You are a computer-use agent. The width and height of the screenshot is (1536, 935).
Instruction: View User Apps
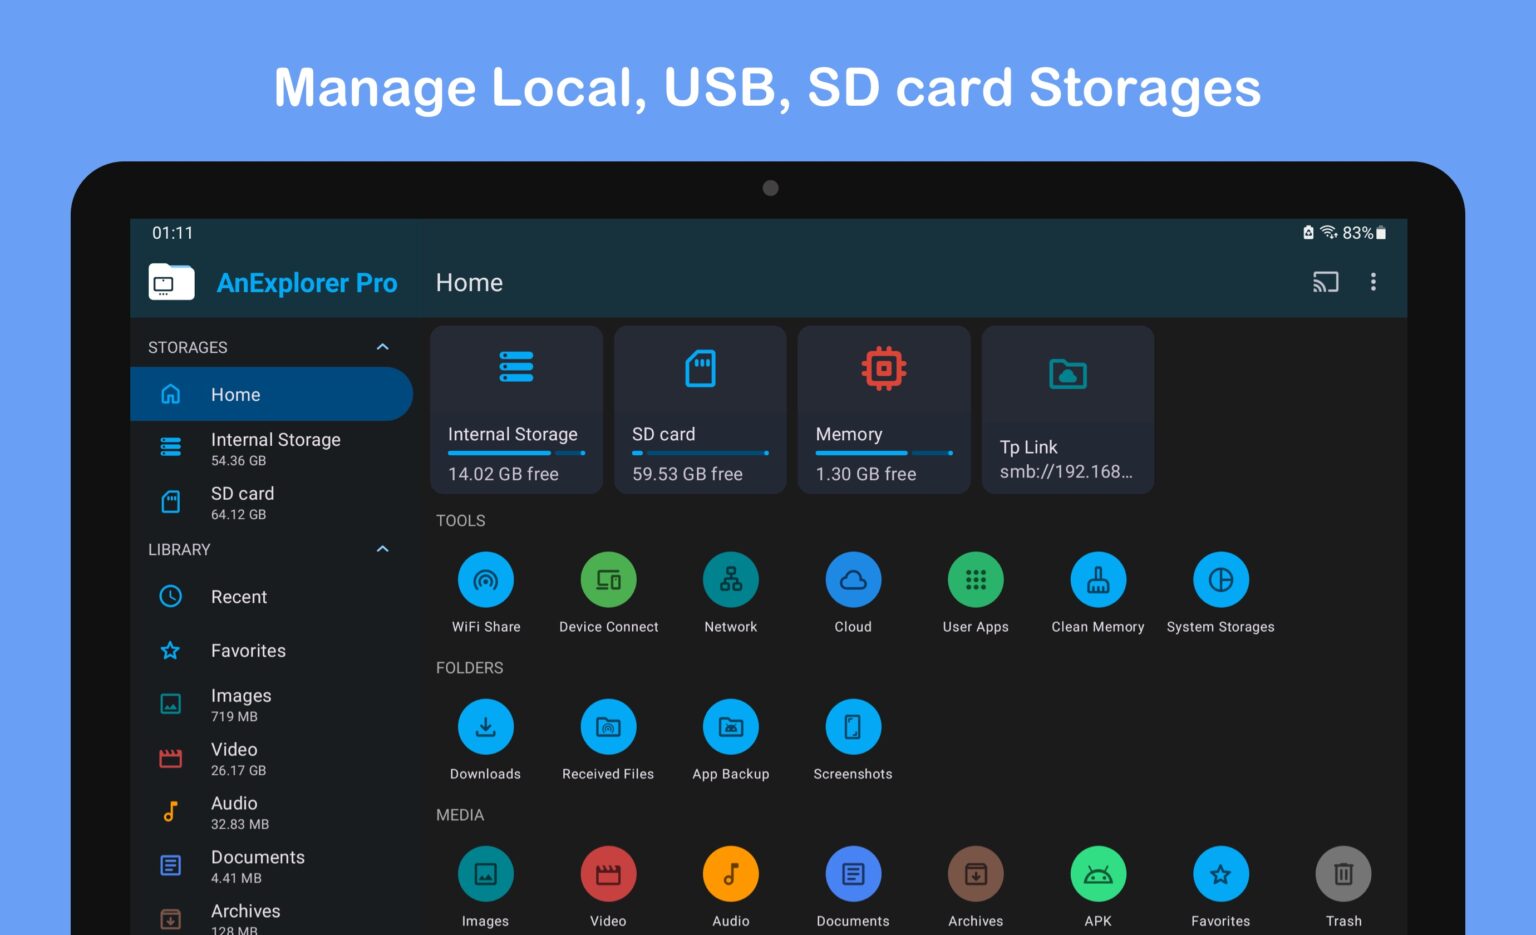(x=975, y=580)
